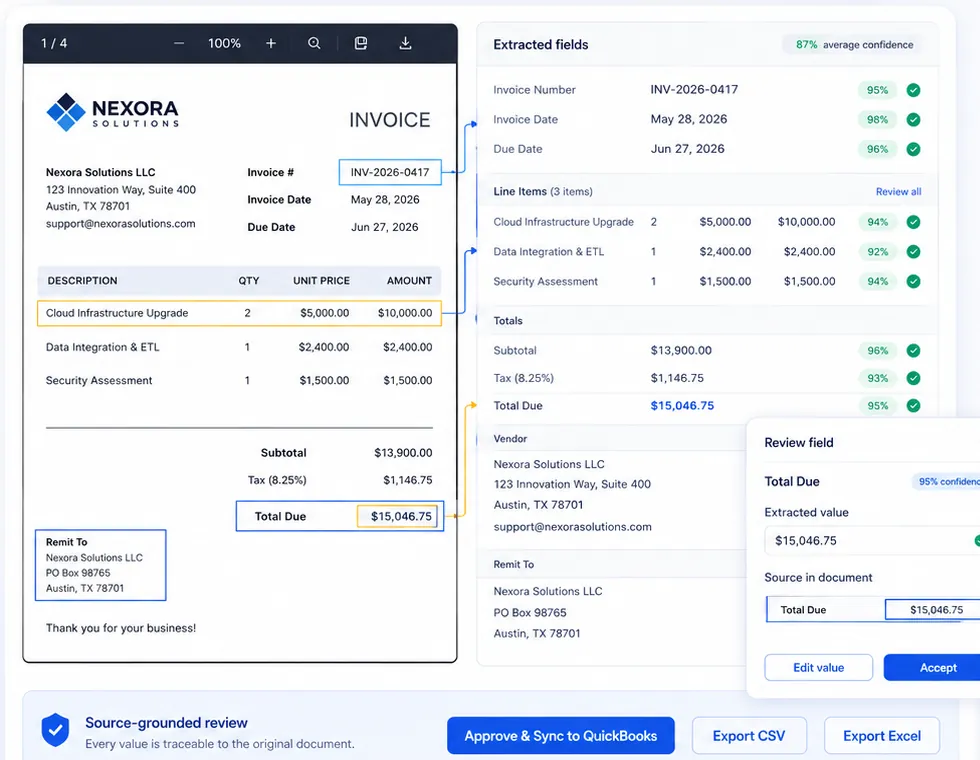
Task: Click the Extracted value input showing $15,046.75
Action: [872, 541]
